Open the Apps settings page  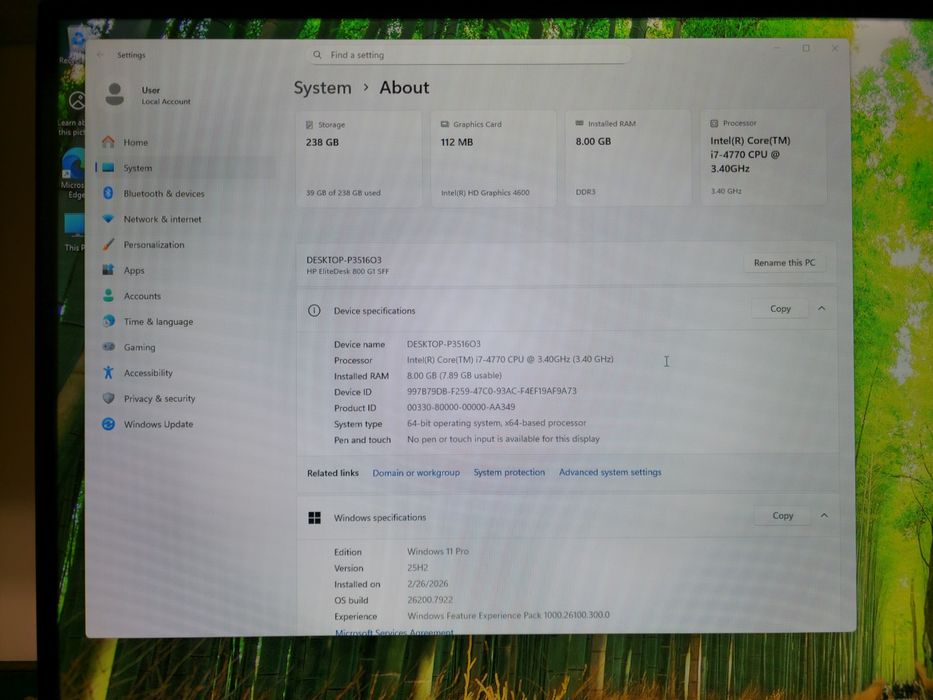[186, 270]
